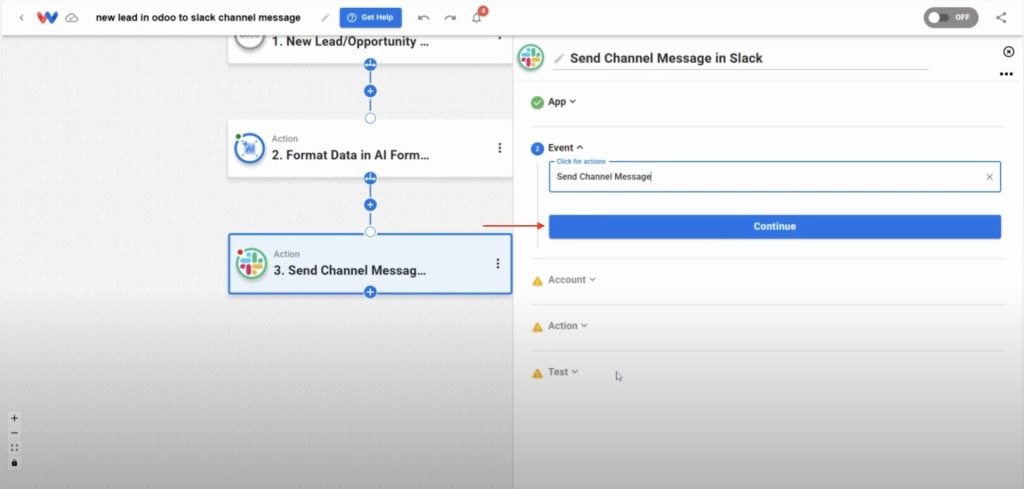Image resolution: width=1024 pixels, height=489 pixels.
Task: Collapse the Event section
Action: pos(566,148)
